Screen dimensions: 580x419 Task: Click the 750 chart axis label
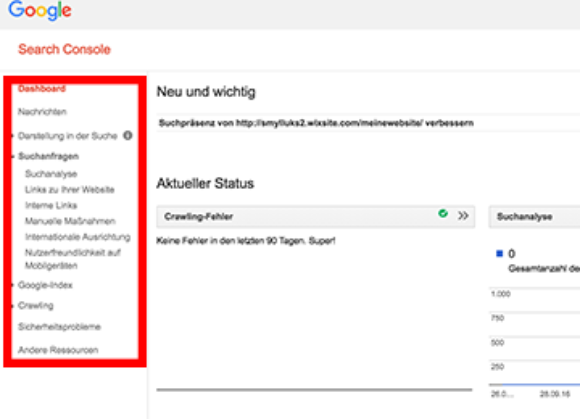pyautogui.click(x=498, y=318)
